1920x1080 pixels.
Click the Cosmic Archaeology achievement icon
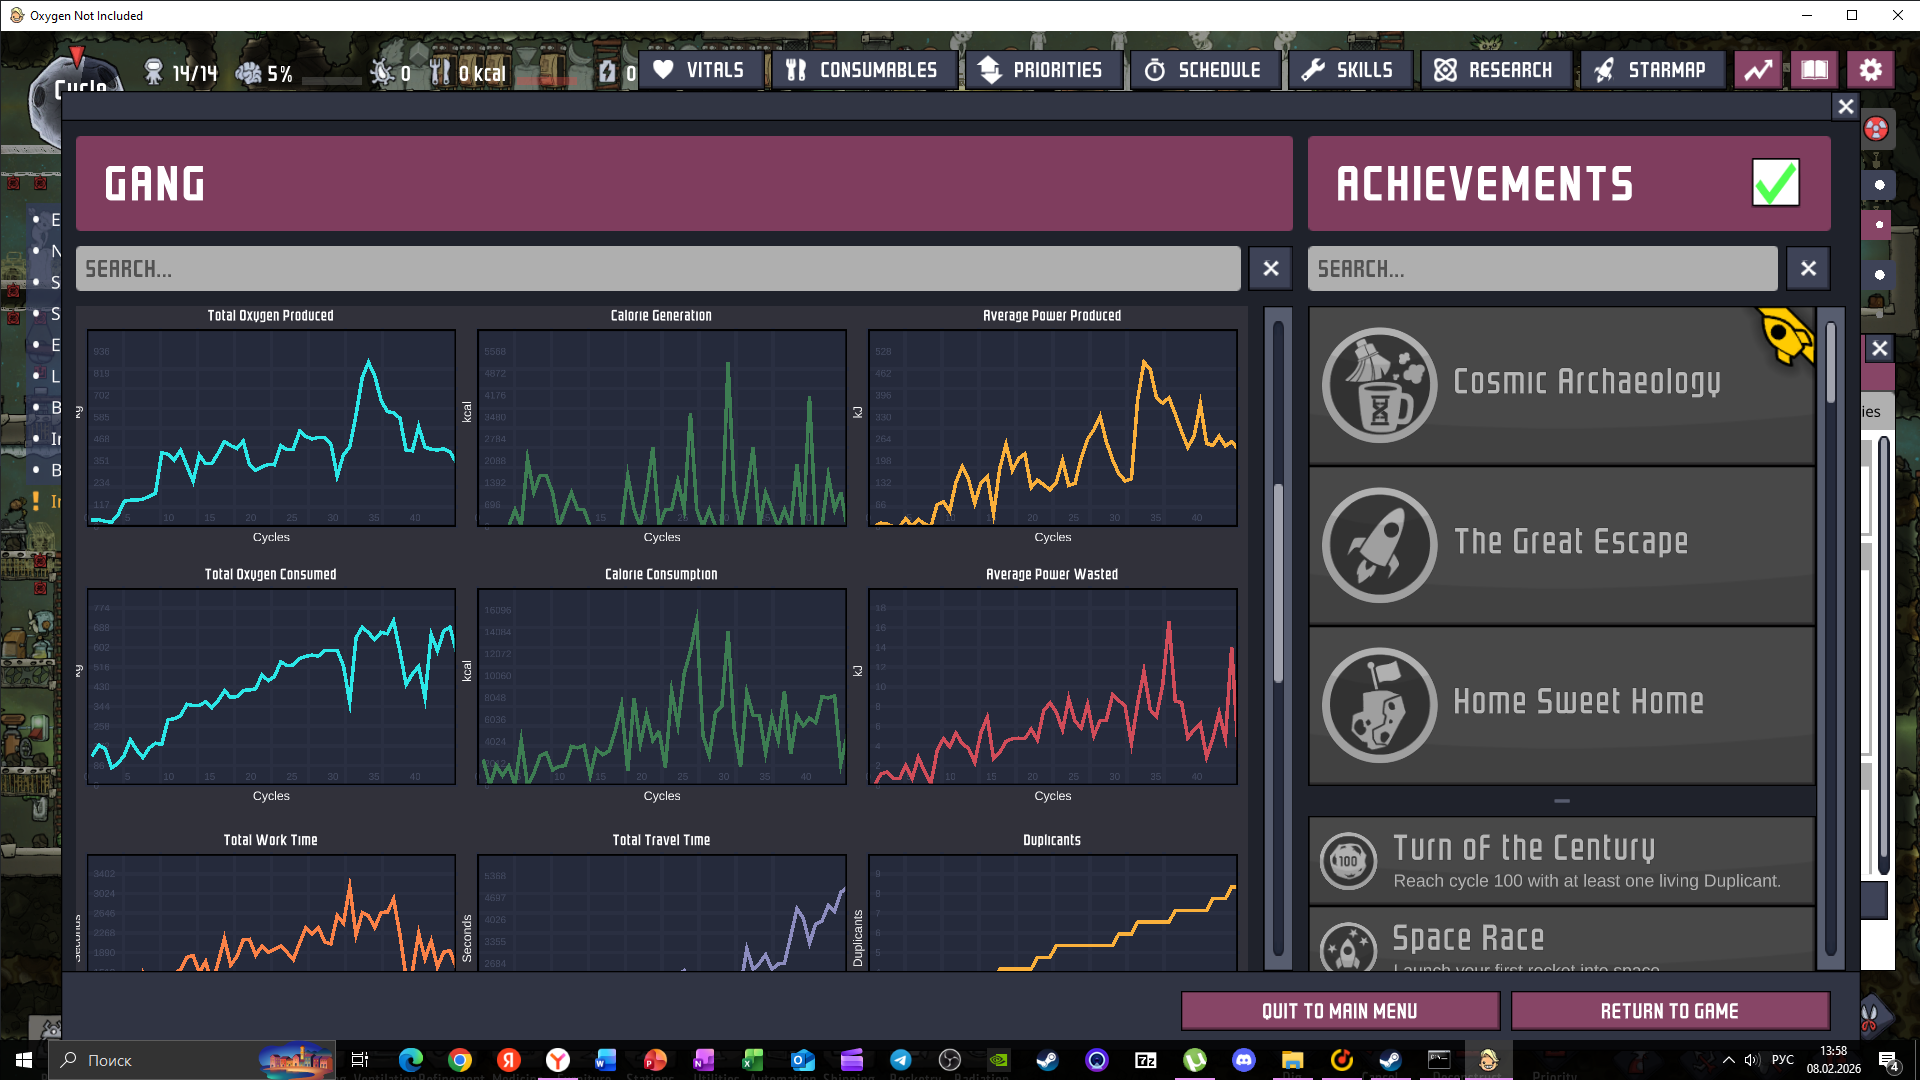[x=1379, y=385]
